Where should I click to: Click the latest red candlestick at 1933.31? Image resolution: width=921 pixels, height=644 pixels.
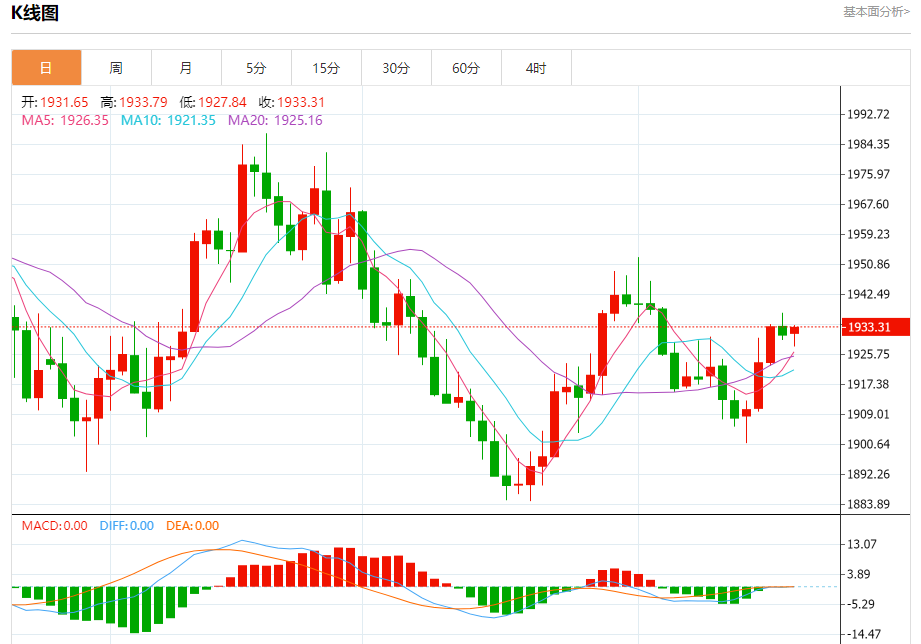795,330
